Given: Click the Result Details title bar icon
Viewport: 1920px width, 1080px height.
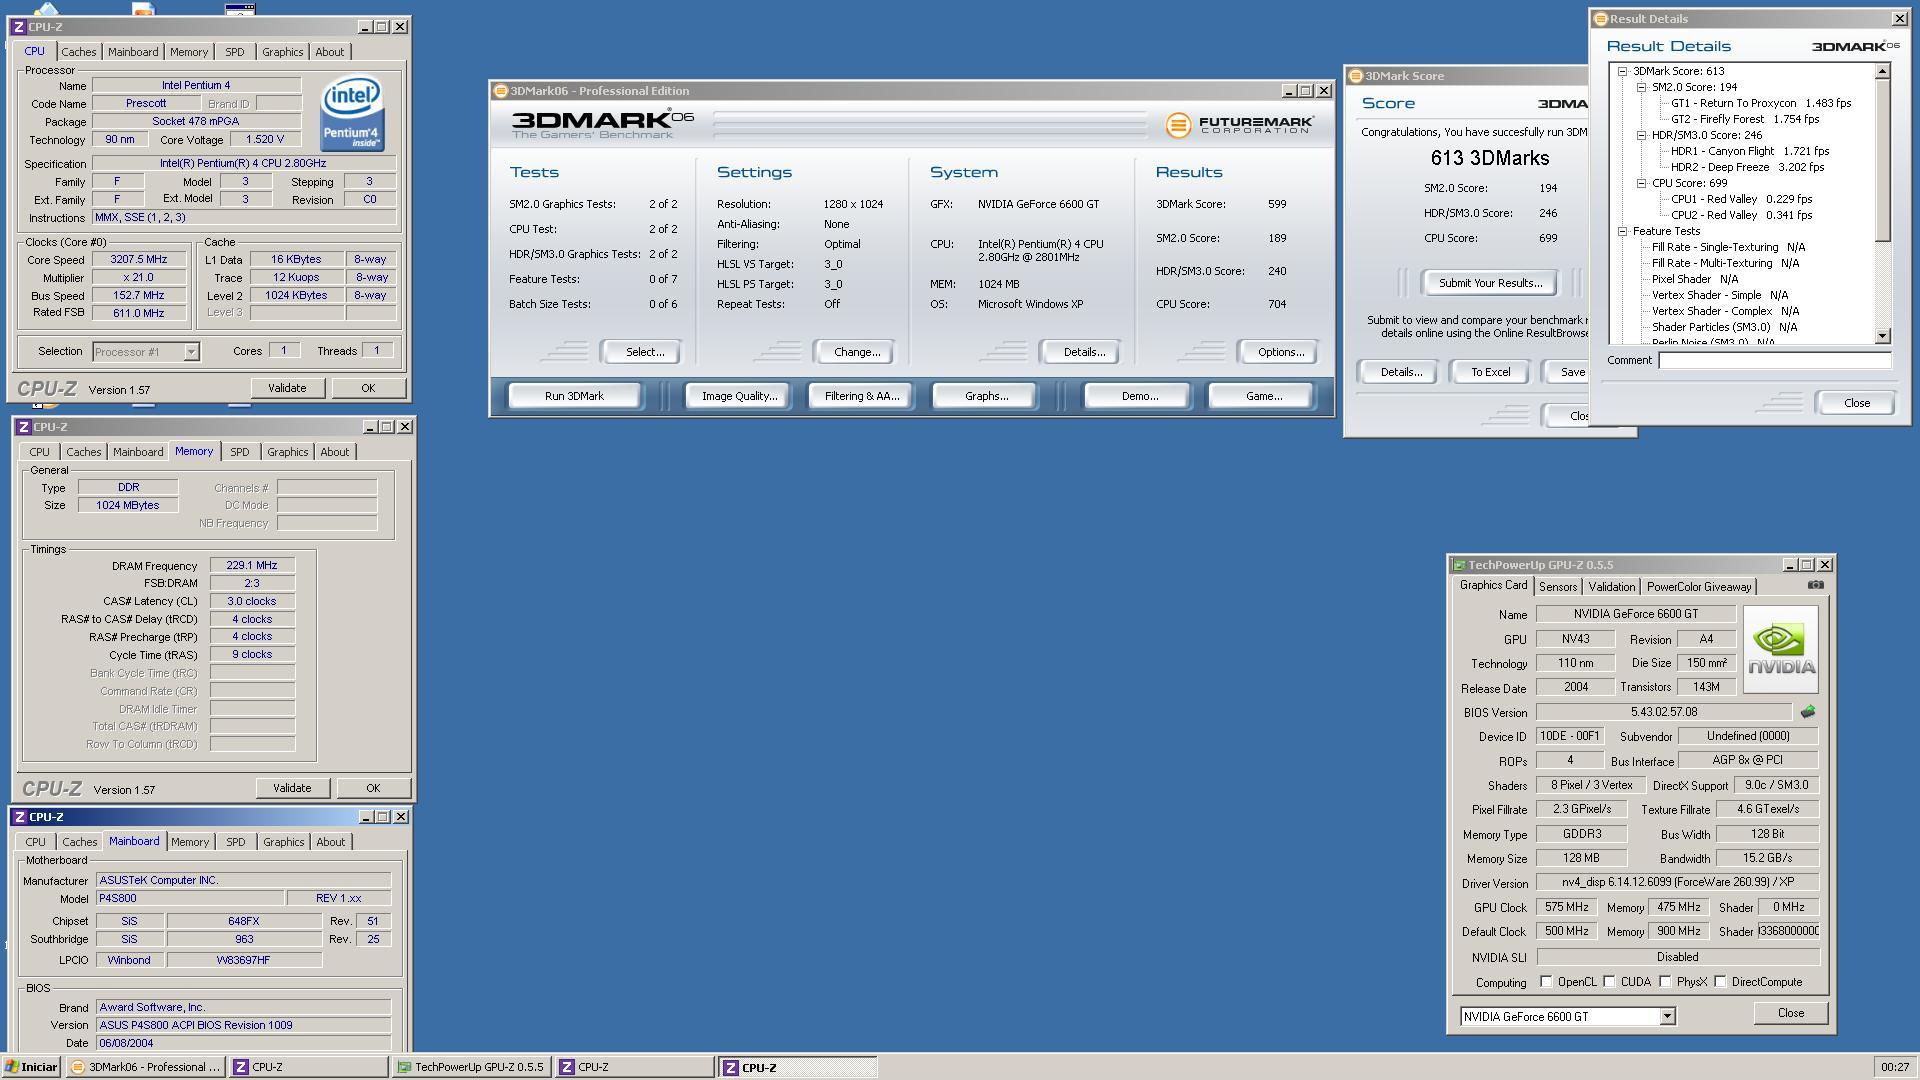Looking at the screenshot, I should [x=1600, y=19].
